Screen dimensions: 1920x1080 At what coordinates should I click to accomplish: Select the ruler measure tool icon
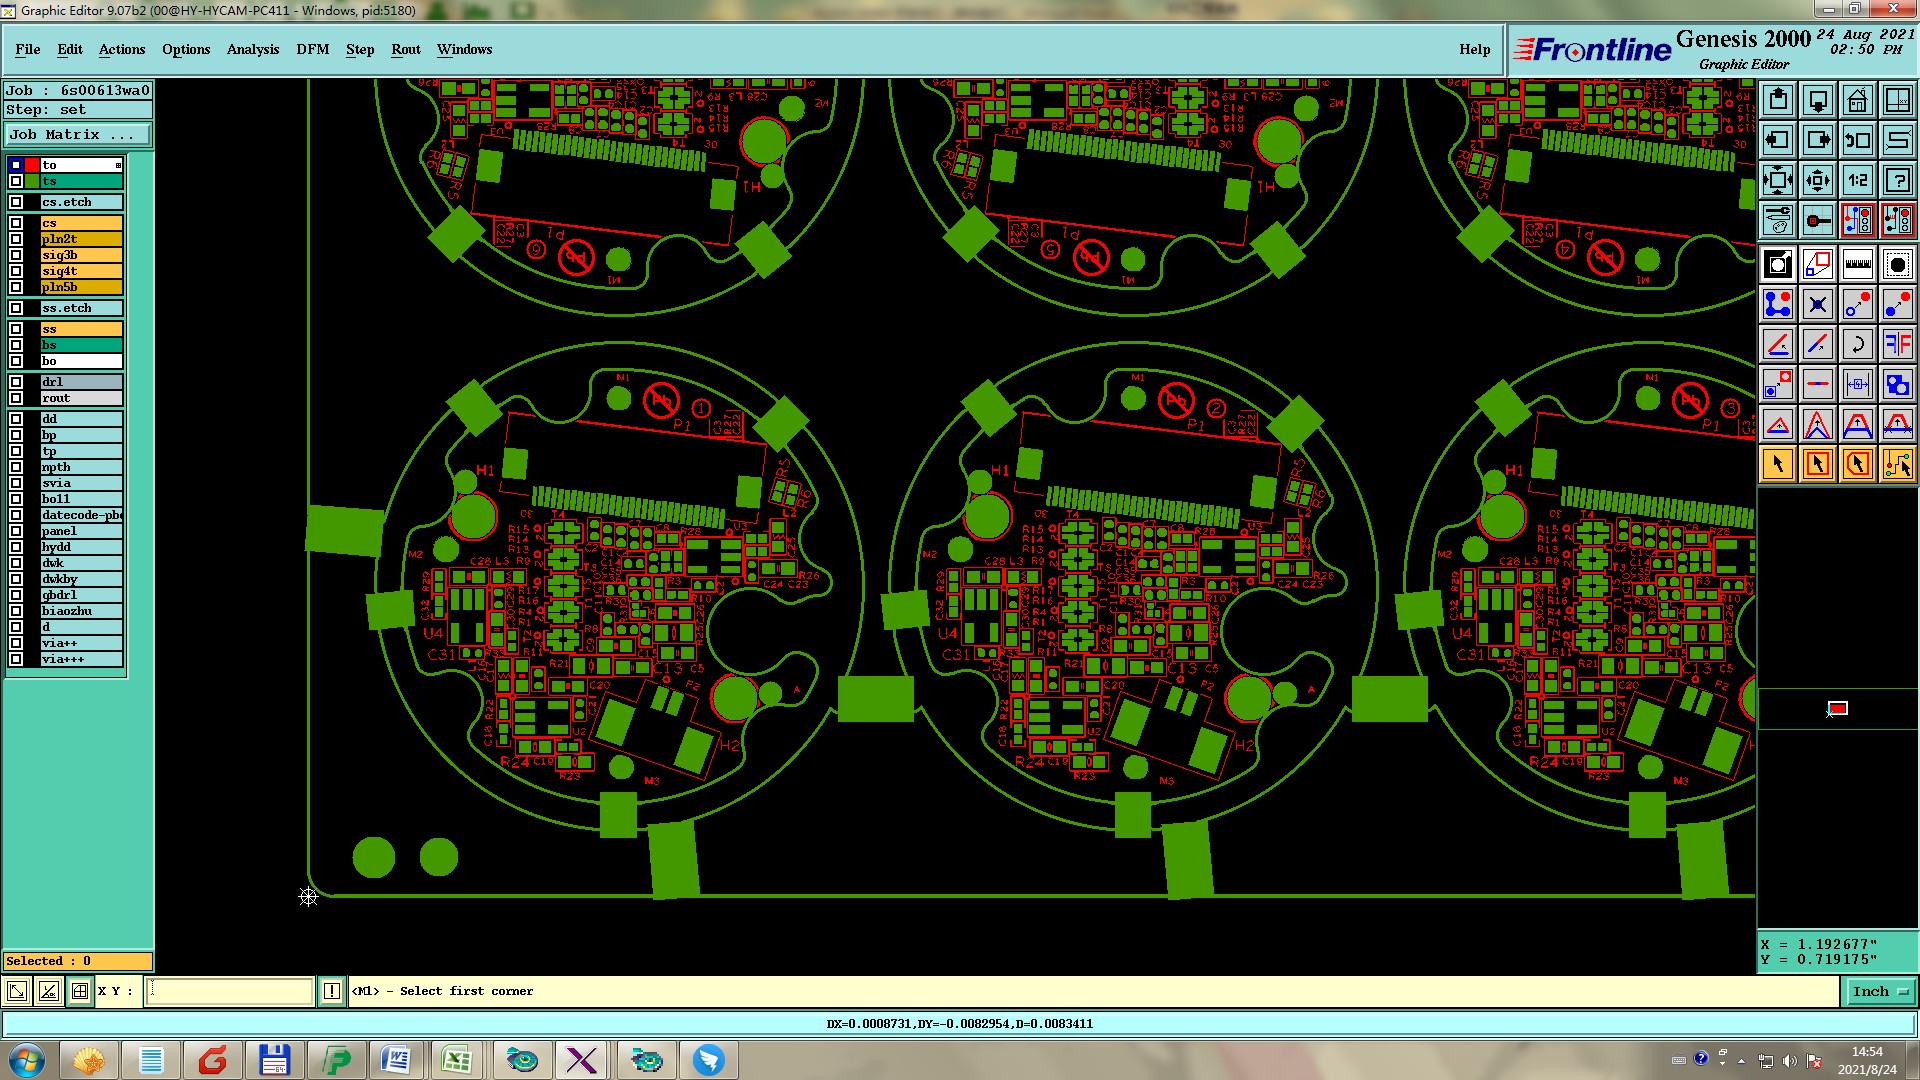pyautogui.click(x=1857, y=264)
